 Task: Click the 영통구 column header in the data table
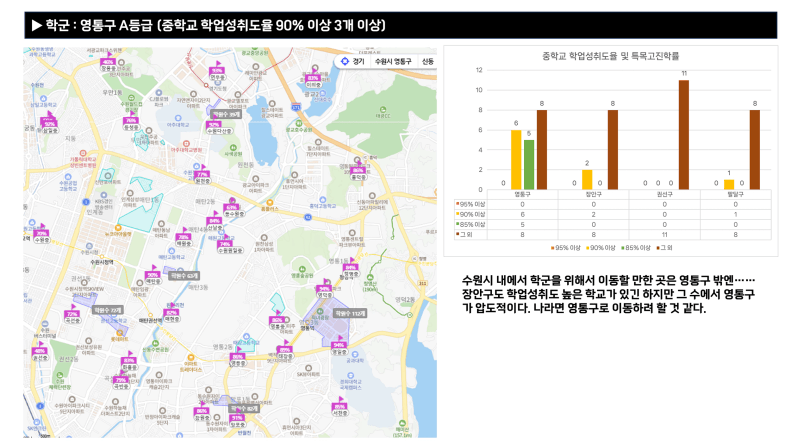(522, 194)
